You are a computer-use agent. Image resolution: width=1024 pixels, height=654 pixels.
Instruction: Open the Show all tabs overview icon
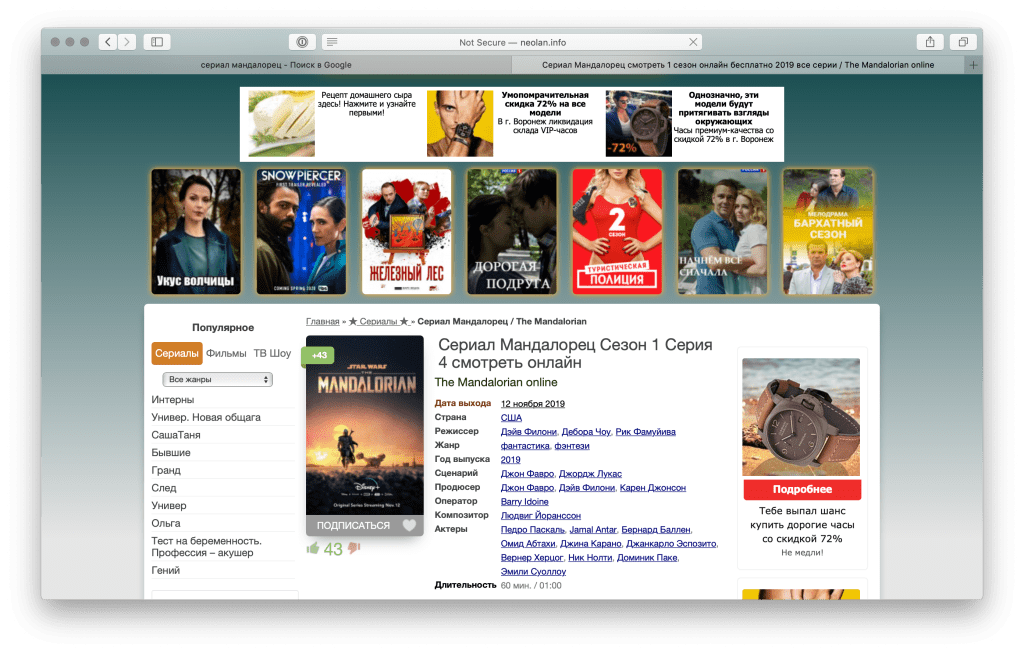(963, 42)
